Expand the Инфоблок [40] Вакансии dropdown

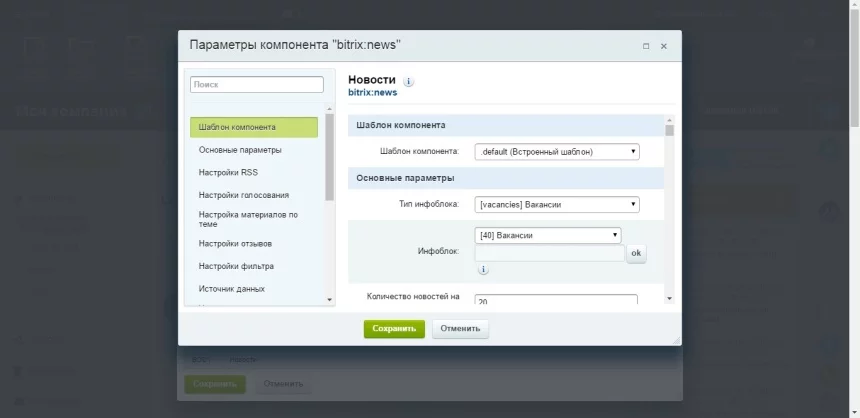[x=548, y=235]
